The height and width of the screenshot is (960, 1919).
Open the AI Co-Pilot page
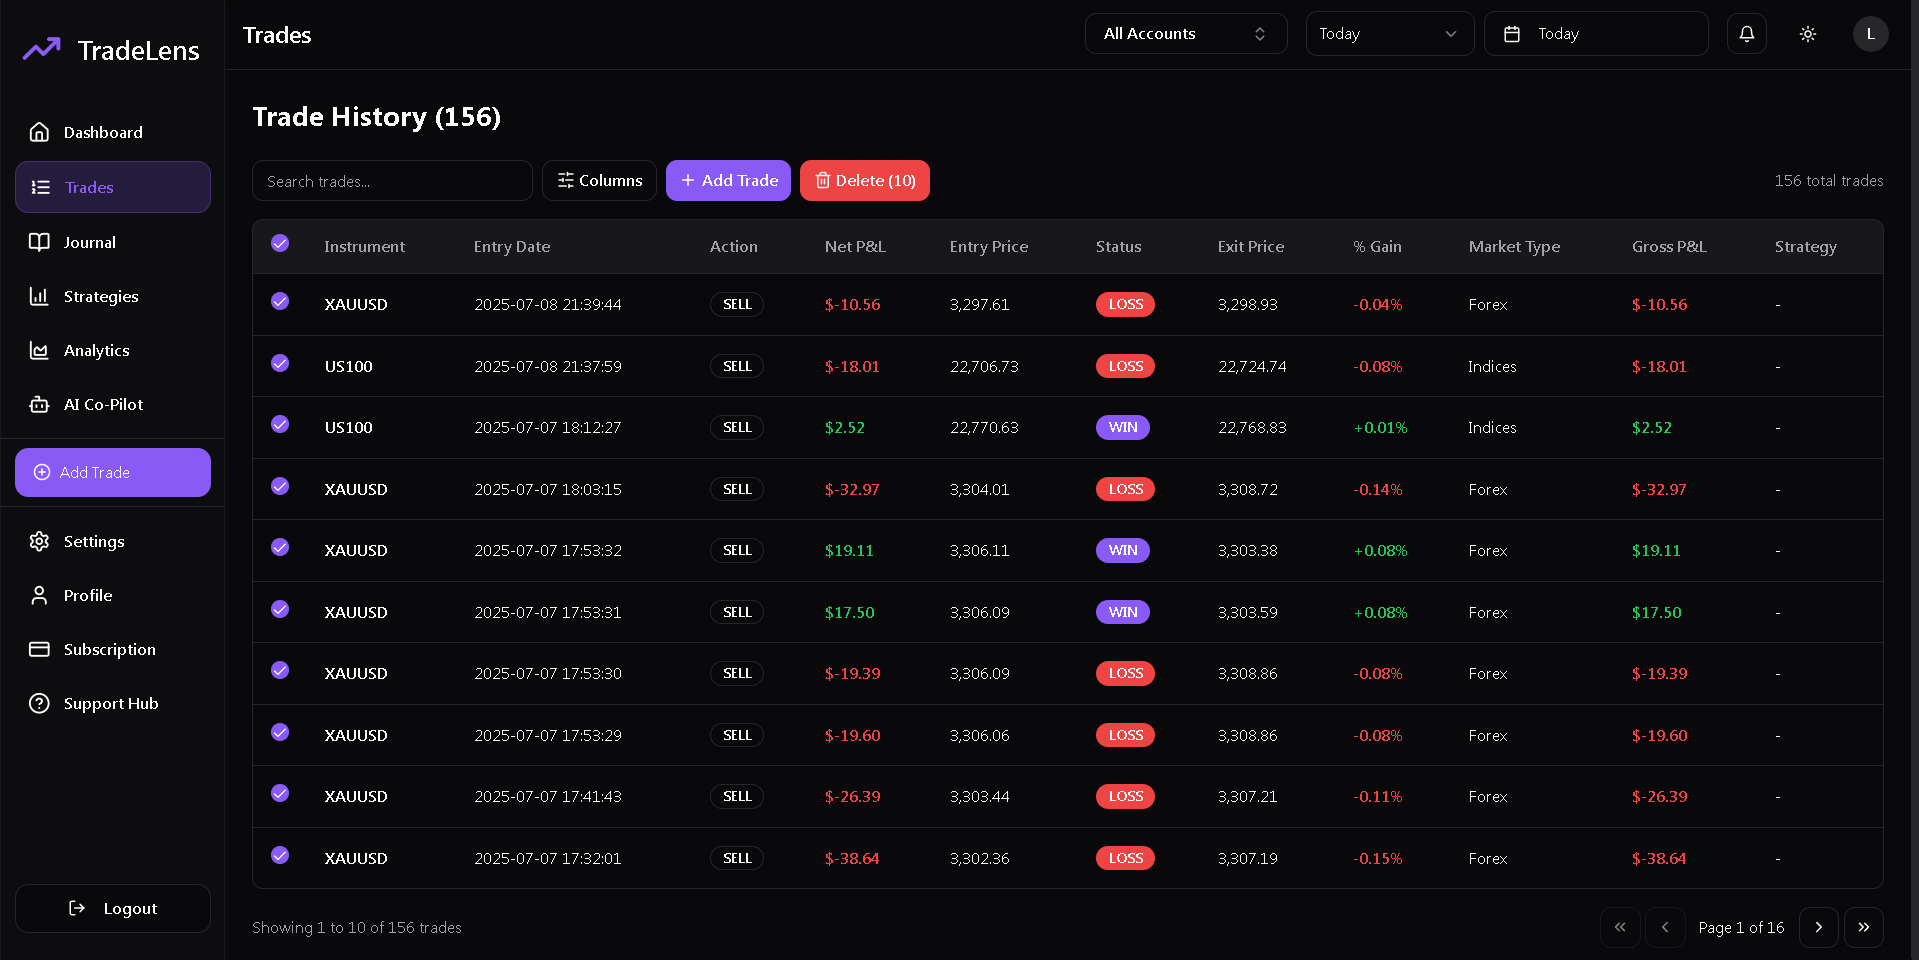(x=103, y=404)
